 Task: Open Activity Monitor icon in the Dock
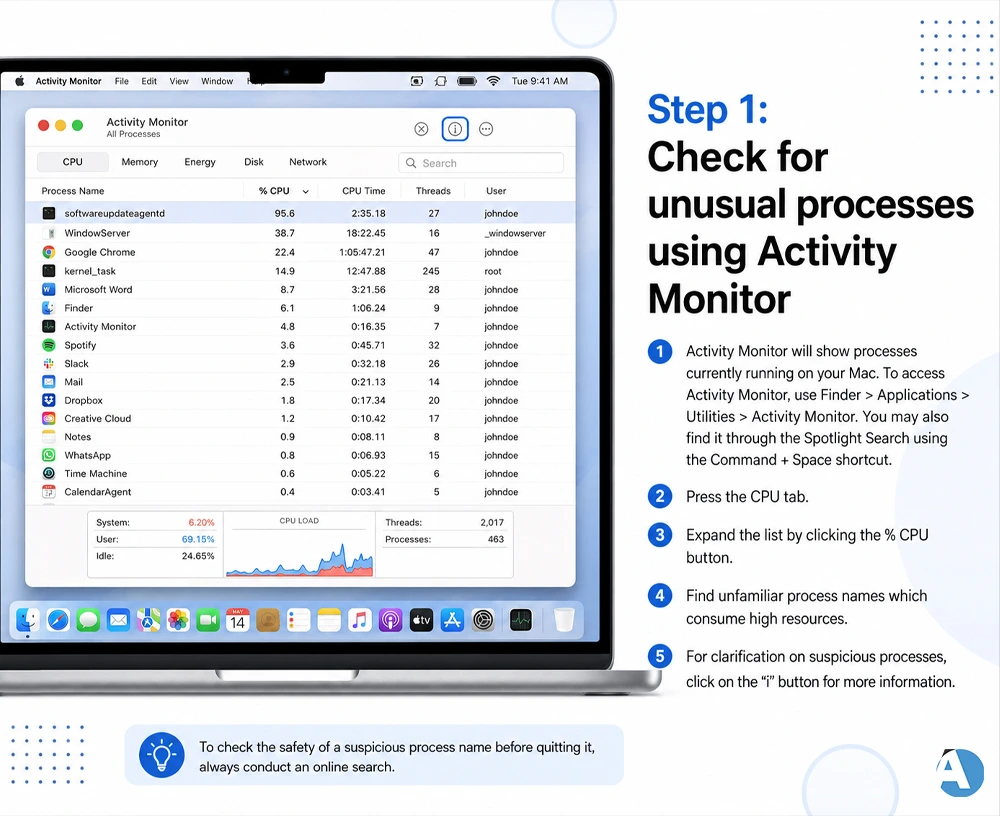coord(521,619)
